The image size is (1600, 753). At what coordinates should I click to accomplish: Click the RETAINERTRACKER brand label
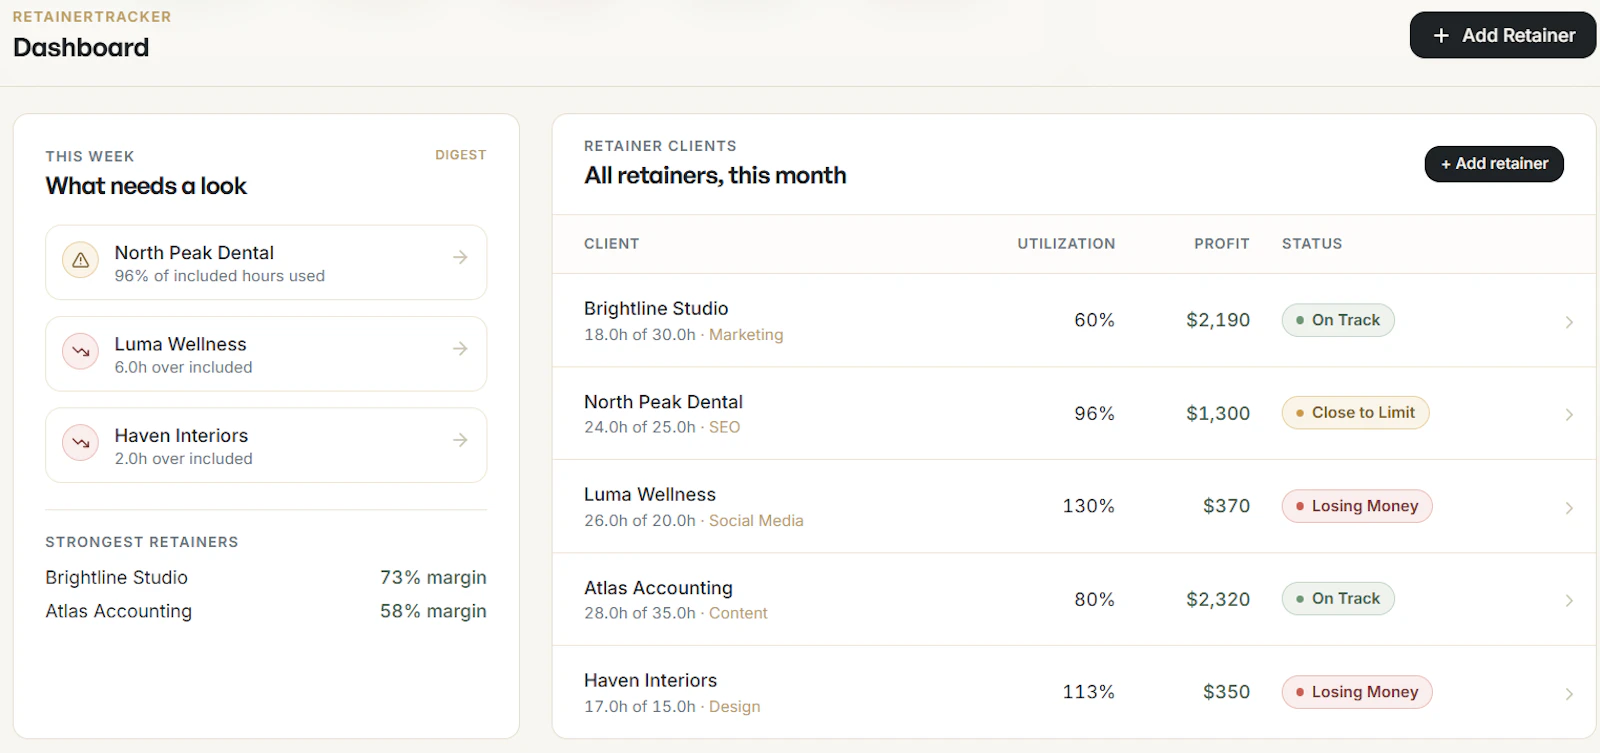[x=92, y=17]
